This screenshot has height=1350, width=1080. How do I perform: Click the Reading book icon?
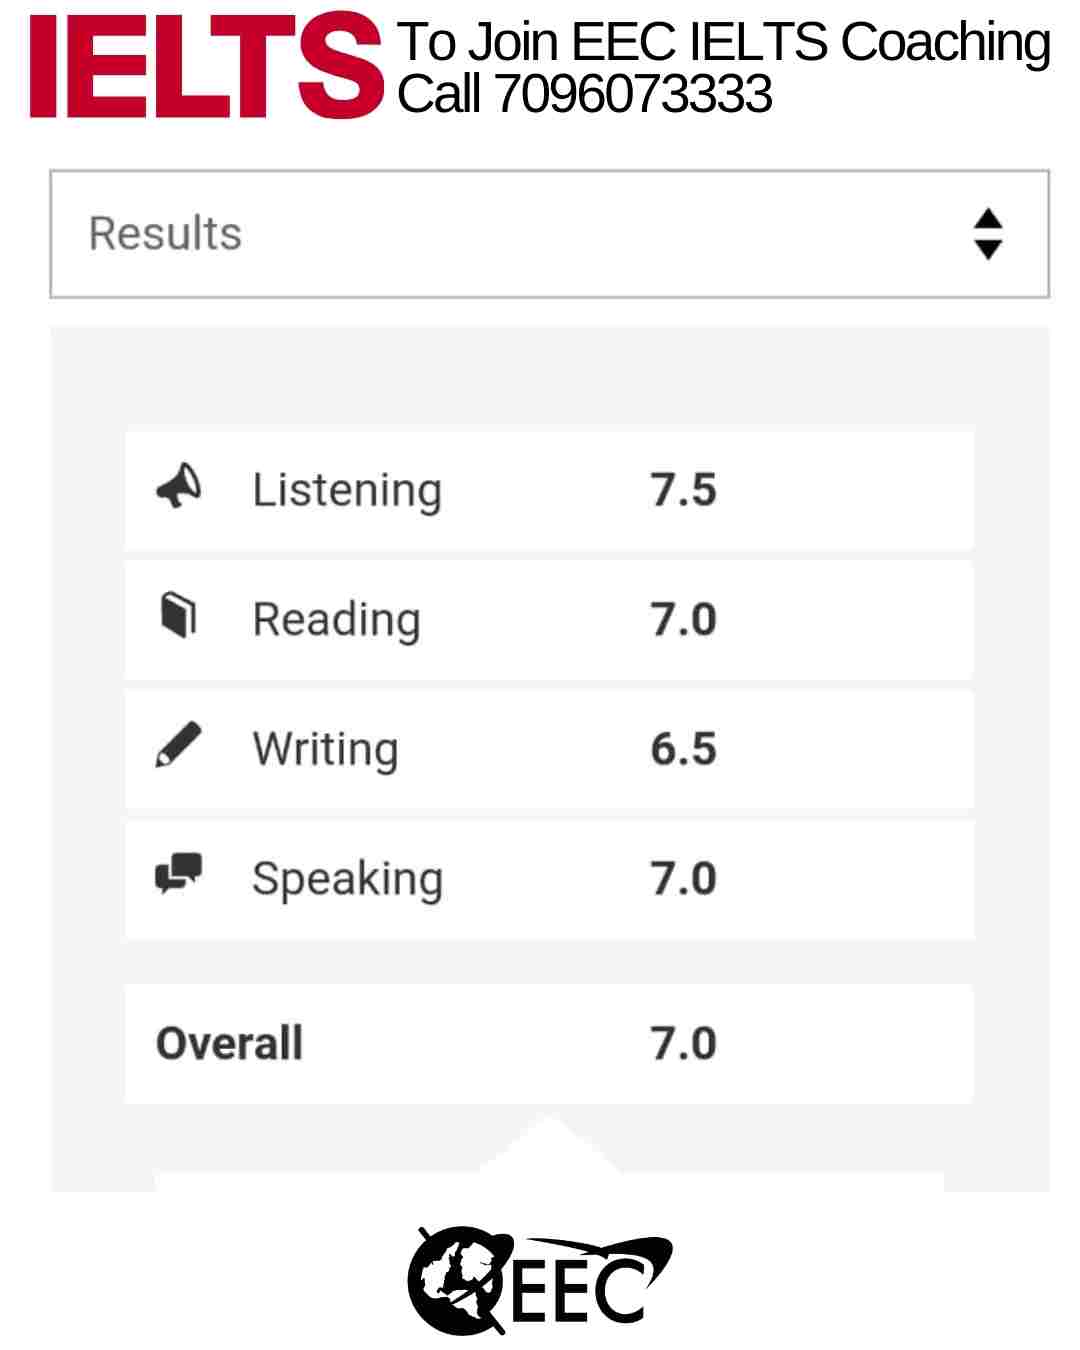click(x=178, y=615)
